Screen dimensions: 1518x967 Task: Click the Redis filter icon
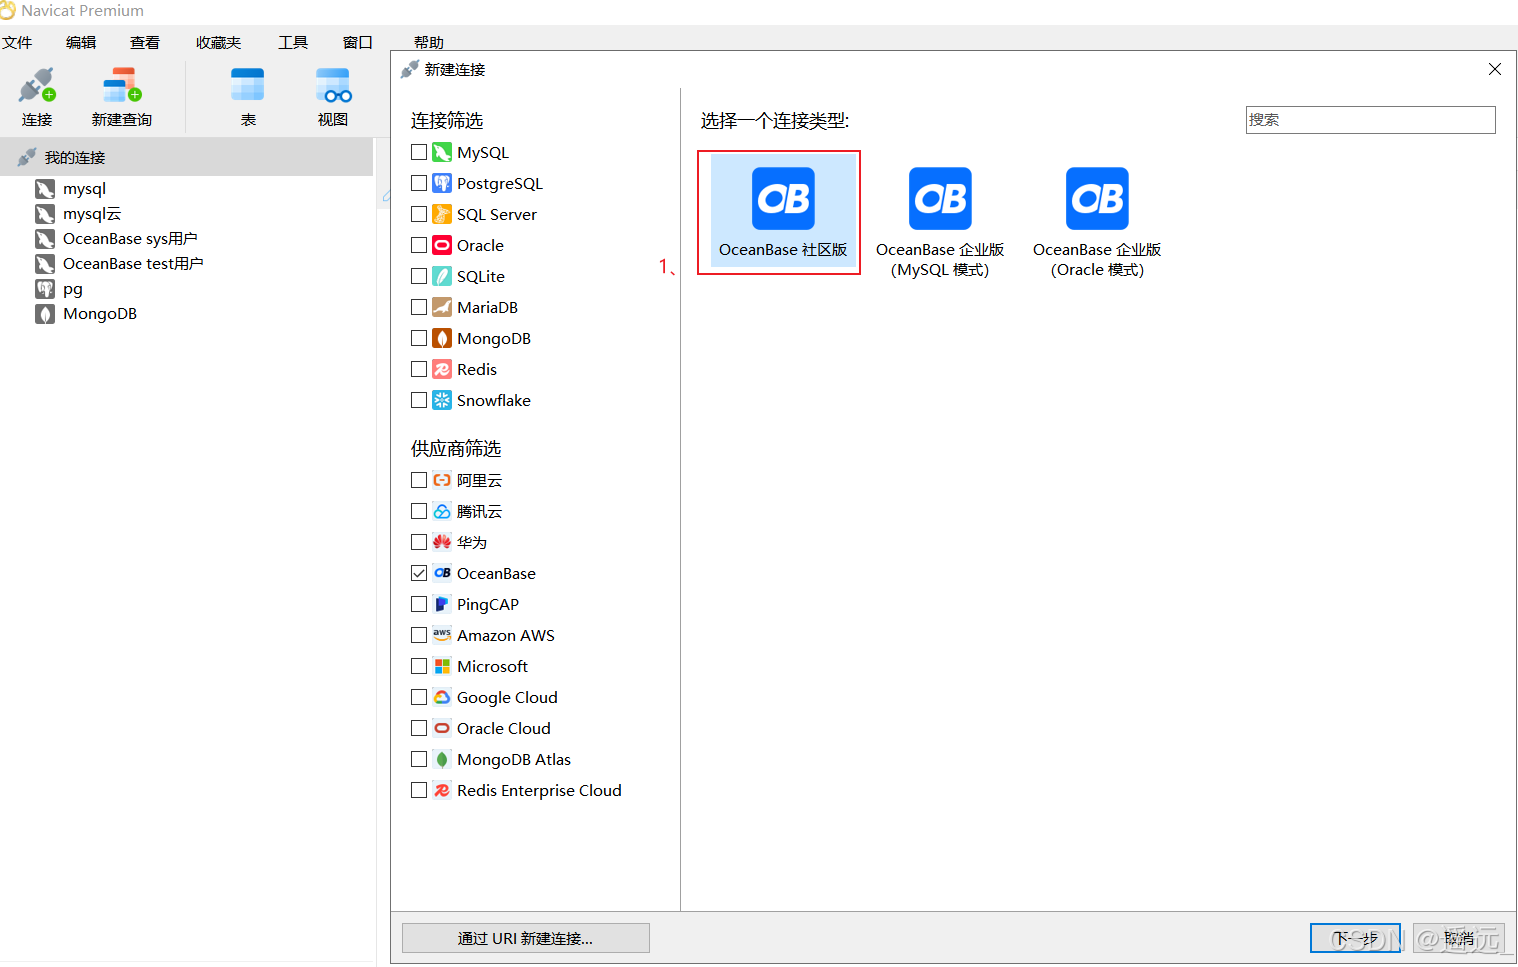click(x=442, y=369)
